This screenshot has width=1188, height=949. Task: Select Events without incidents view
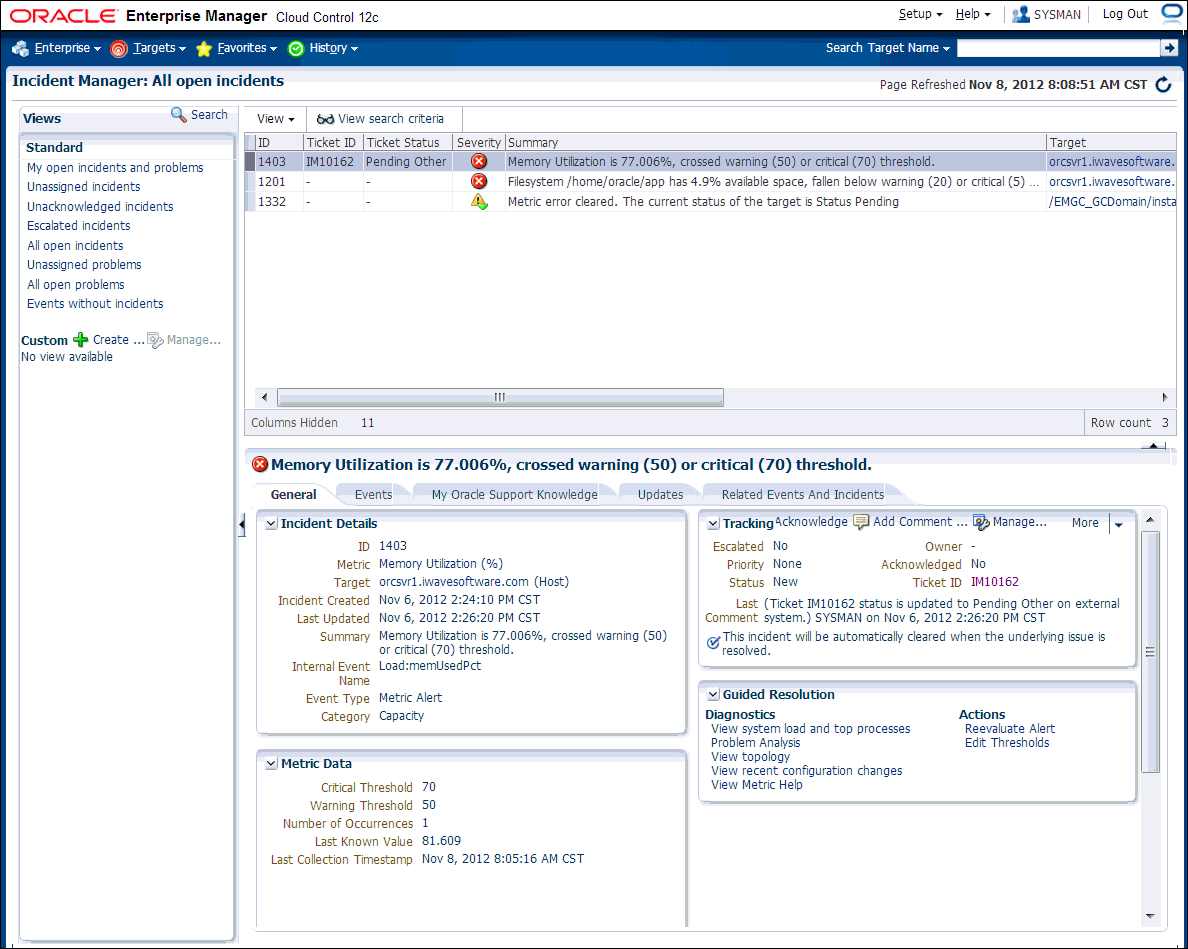(x=95, y=304)
